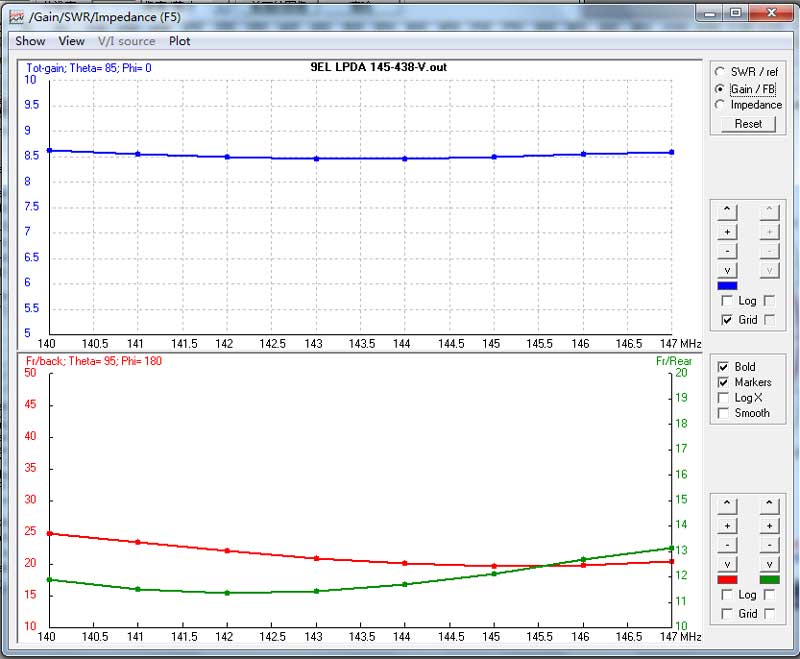This screenshot has width=800, height=659.
Task: Click the blue gain marker at 146 MHz
Action: click(583, 154)
